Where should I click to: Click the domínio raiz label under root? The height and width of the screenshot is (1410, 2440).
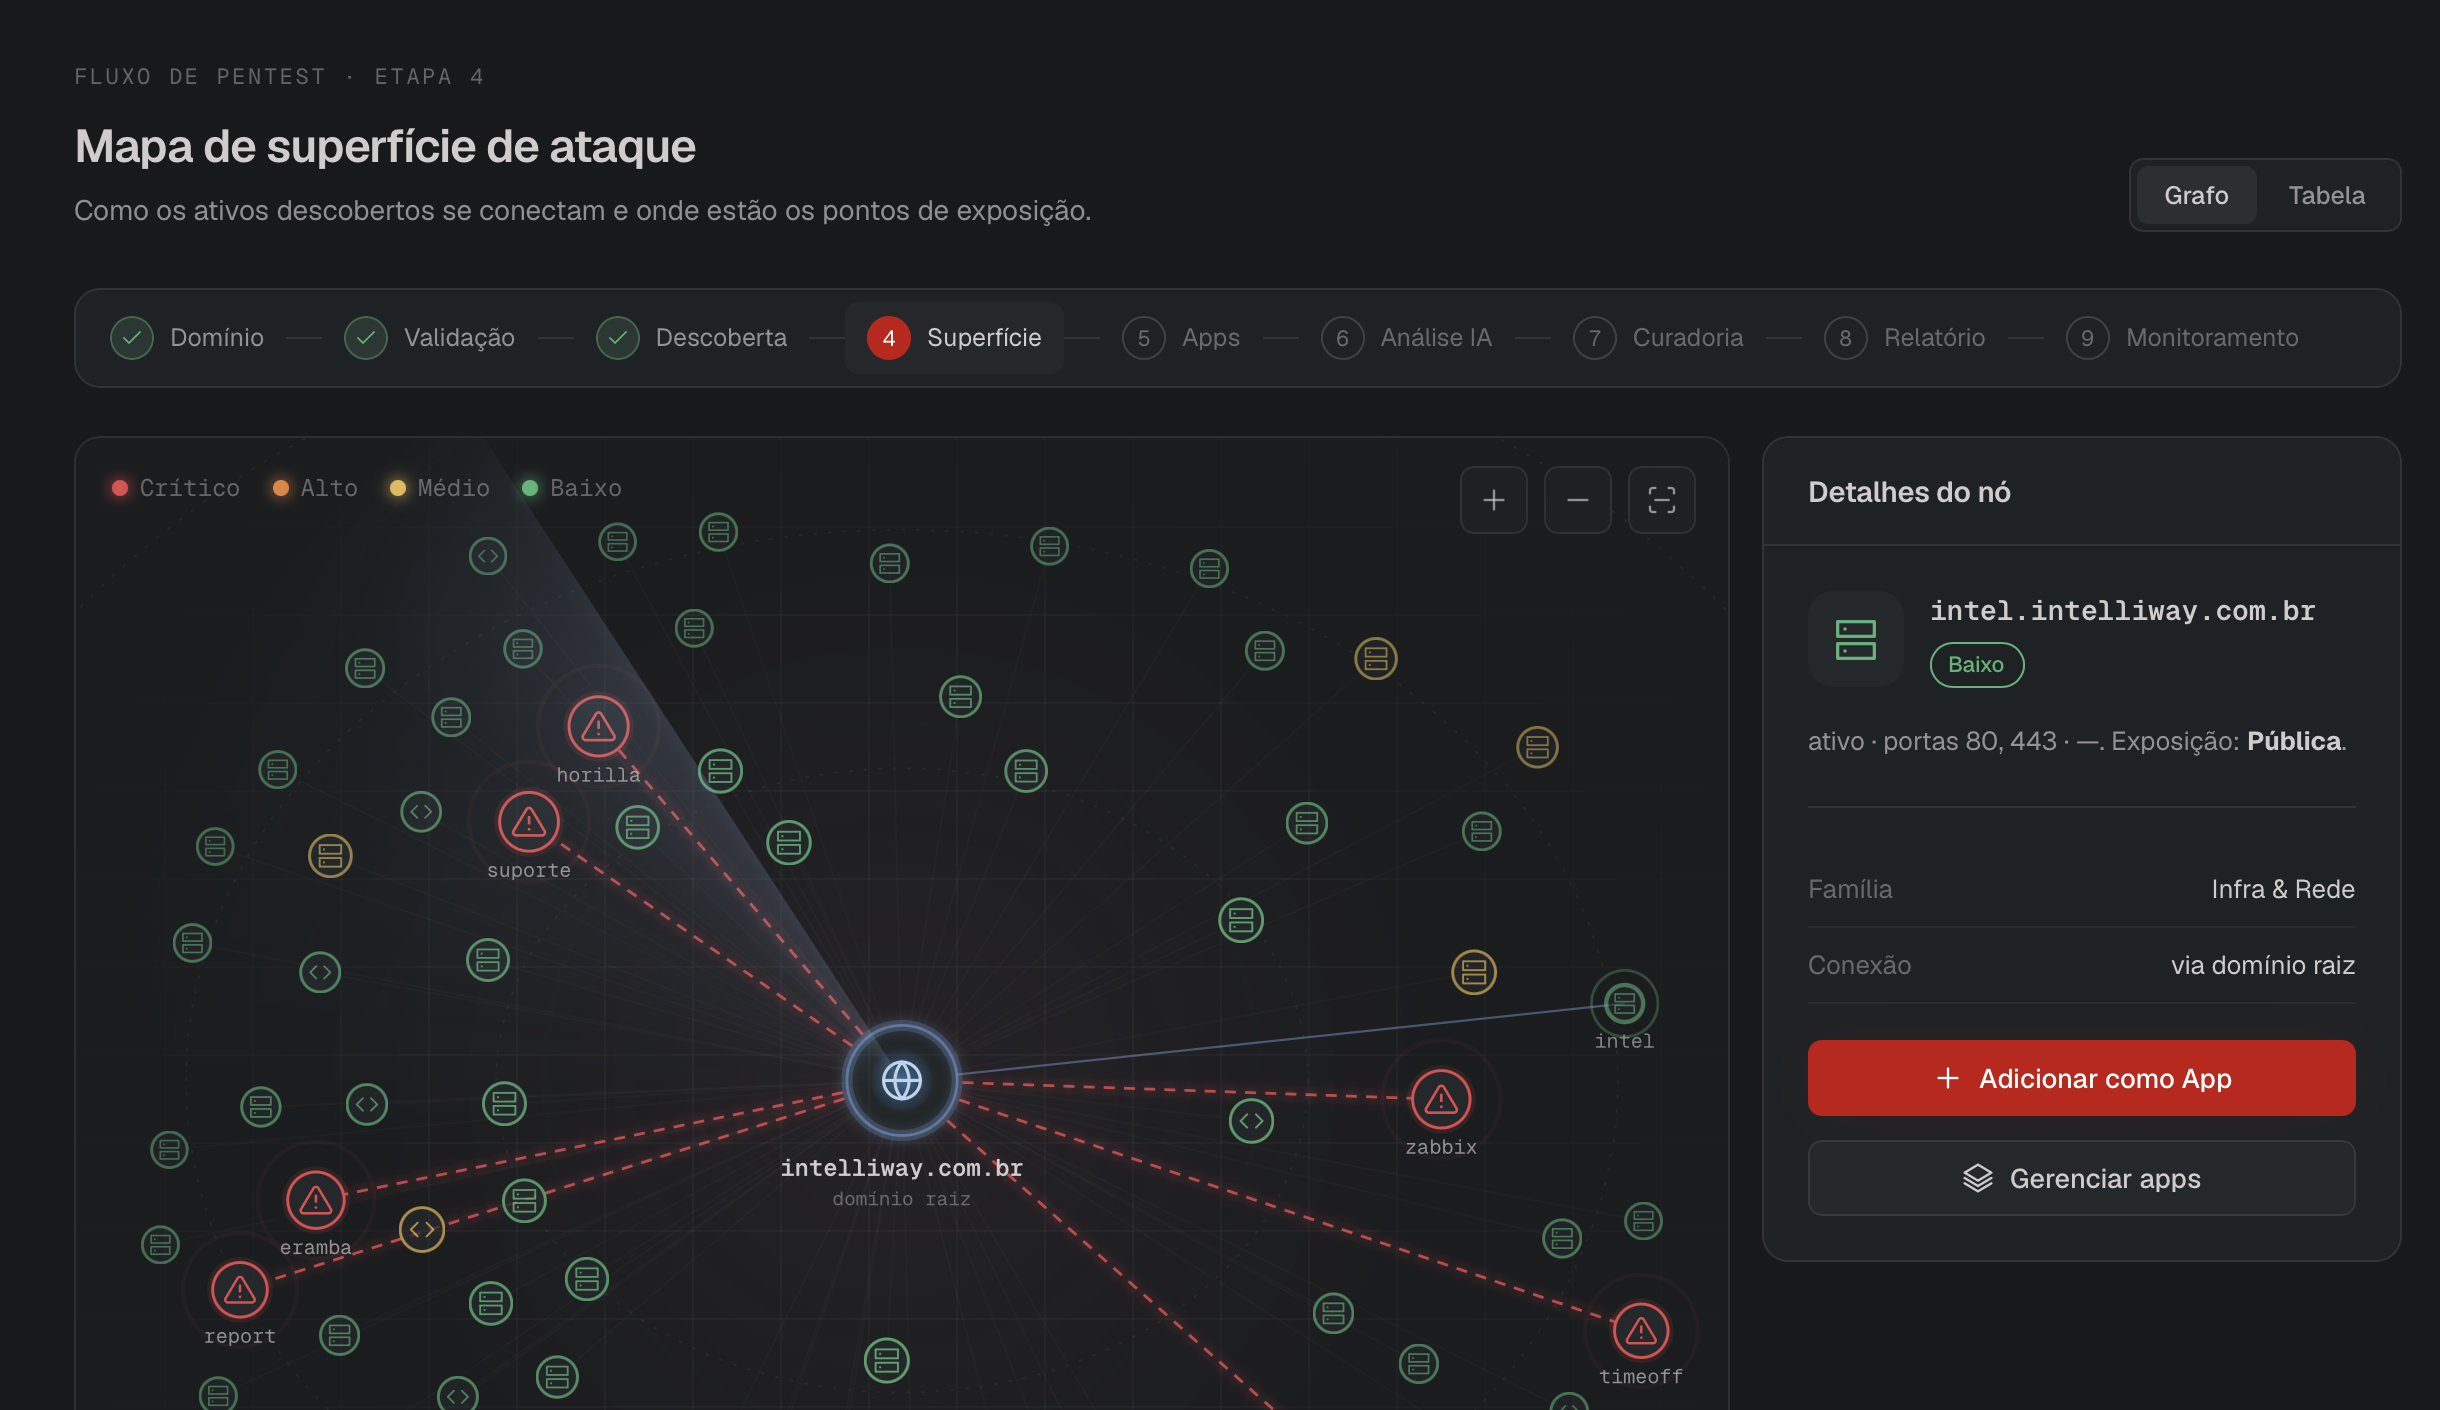(x=901, y=1199)
